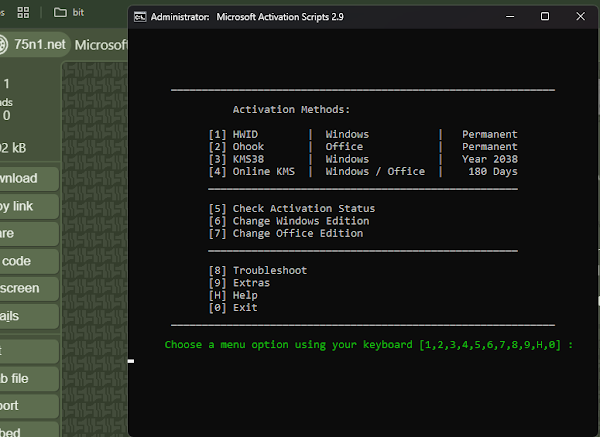Click the fullscreen button in sidebar

coord(29,288)
